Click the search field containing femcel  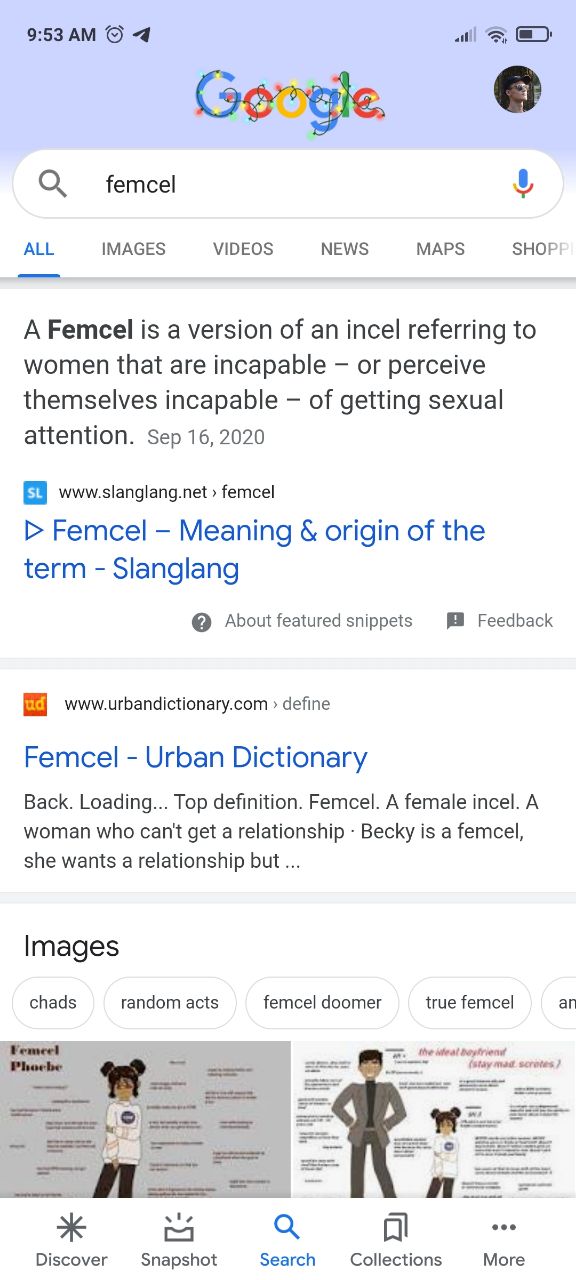(288, 184)
